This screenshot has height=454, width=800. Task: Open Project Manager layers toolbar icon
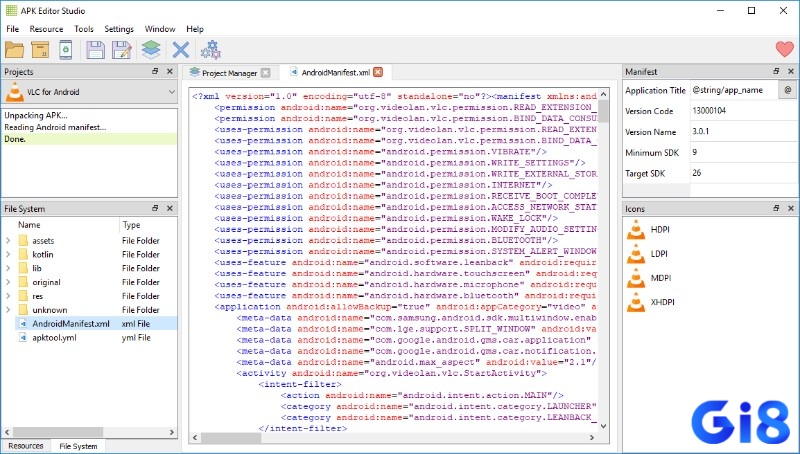pyautogui.click(x=151, y=50)
